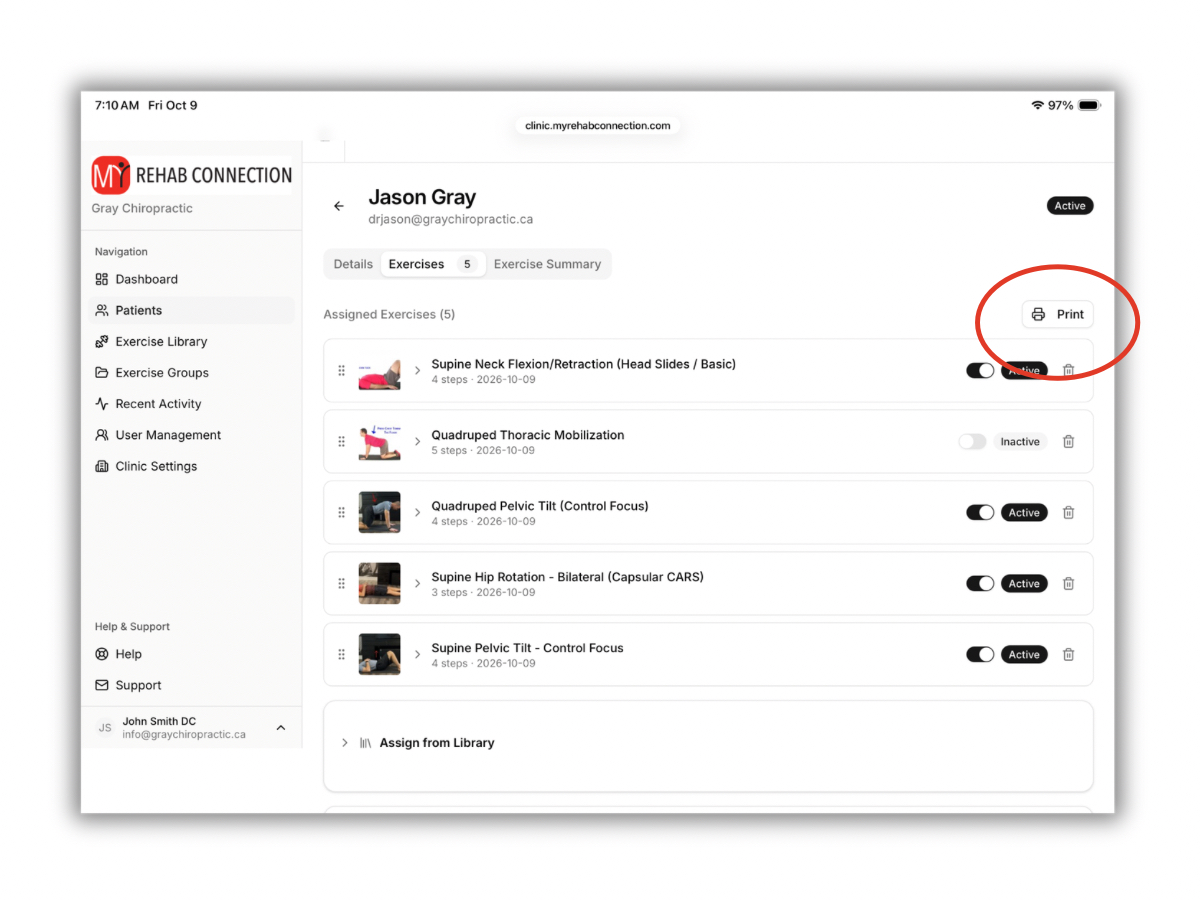Click drag handle of Quadruped Pelvic Tilt row

point(341,513)
